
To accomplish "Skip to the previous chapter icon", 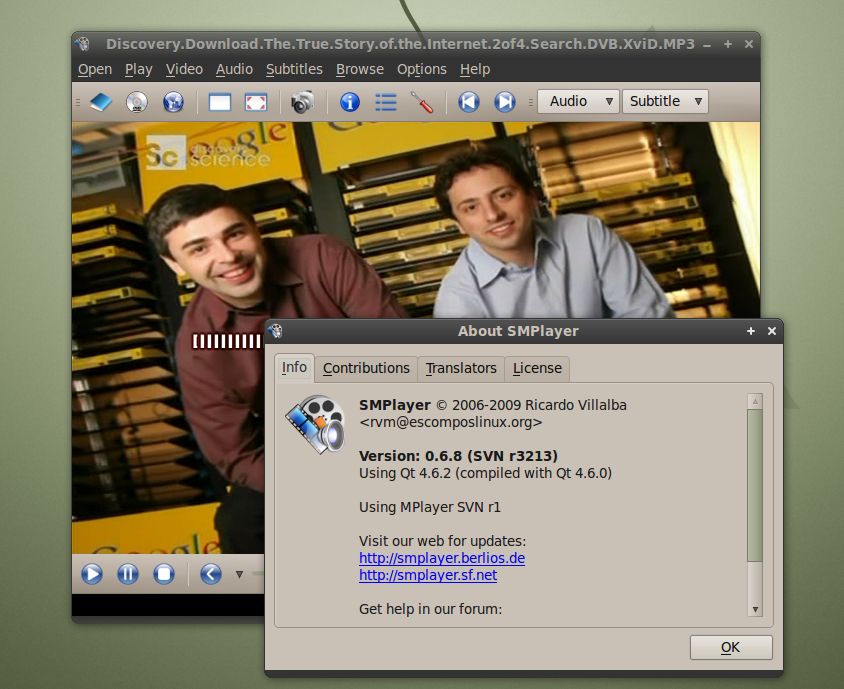I will (468, 102).
